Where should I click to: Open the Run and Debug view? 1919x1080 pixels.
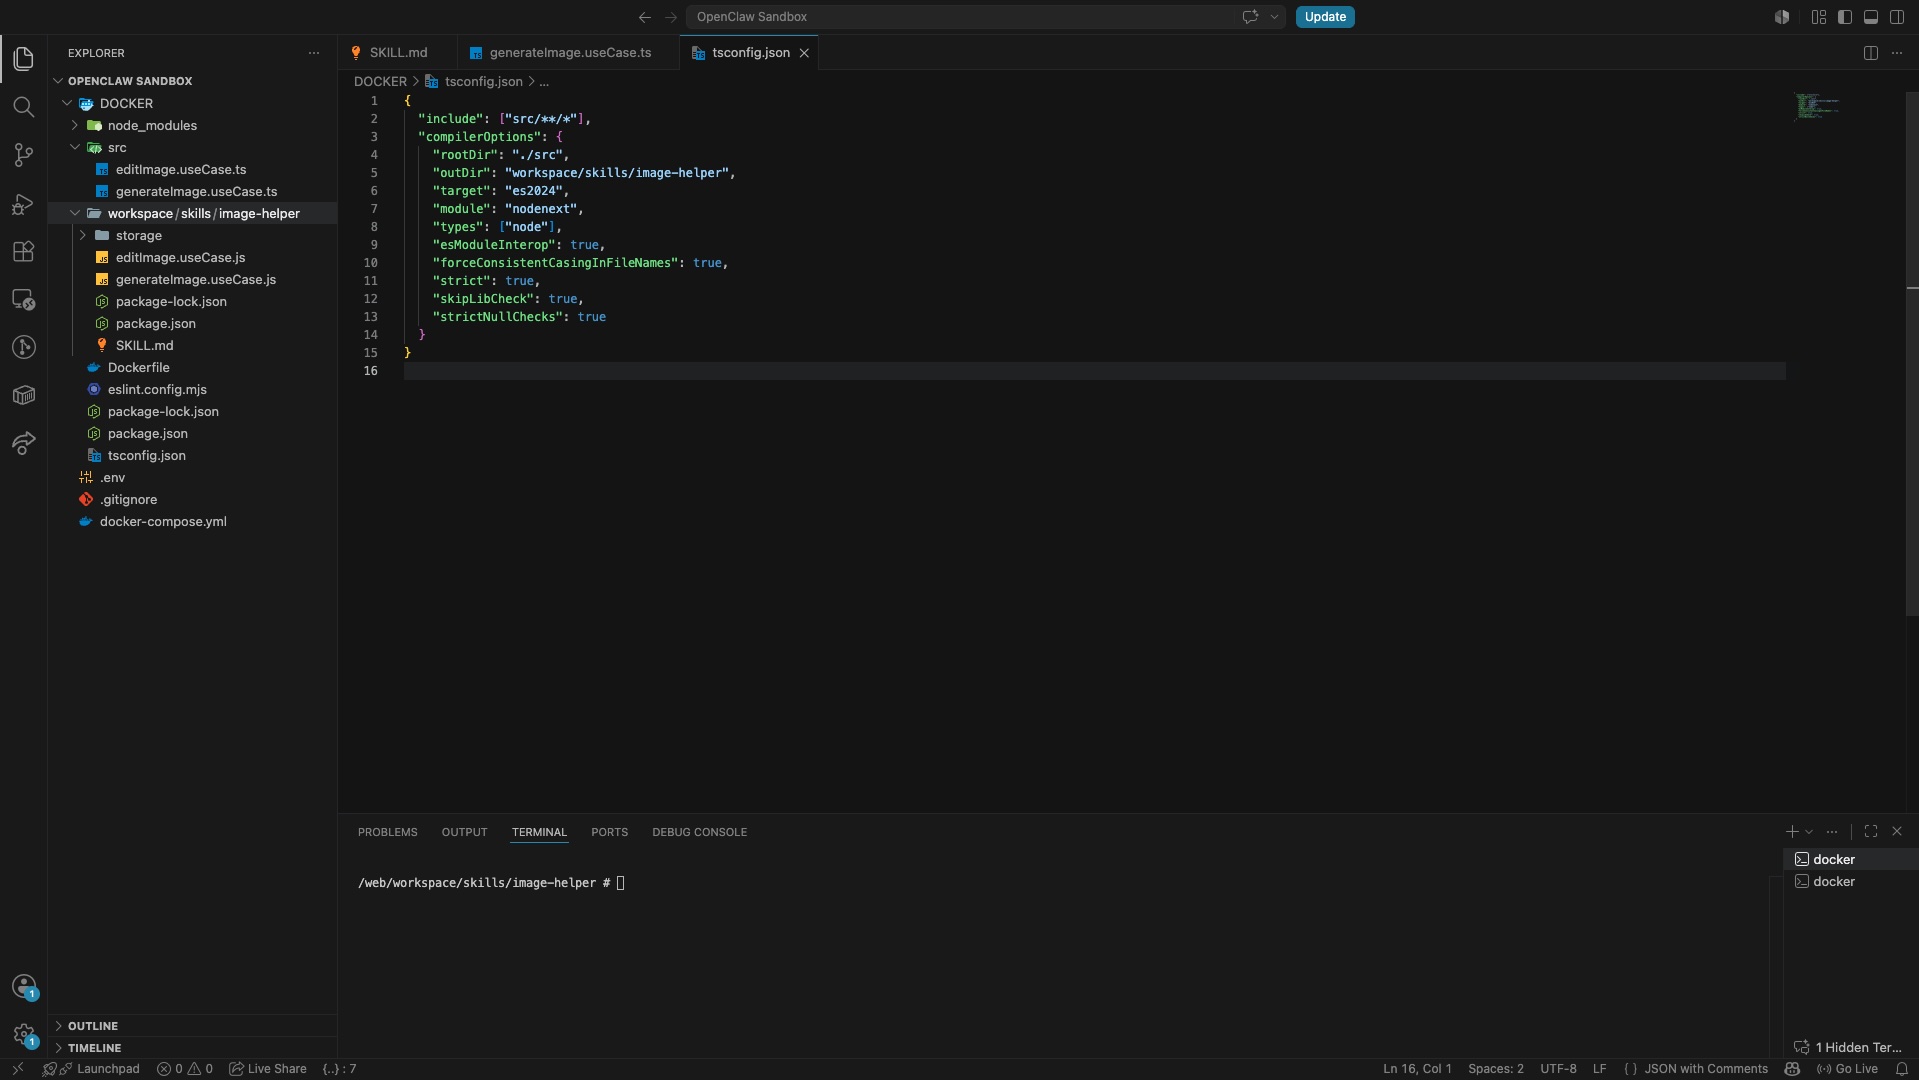pos(23,204)
